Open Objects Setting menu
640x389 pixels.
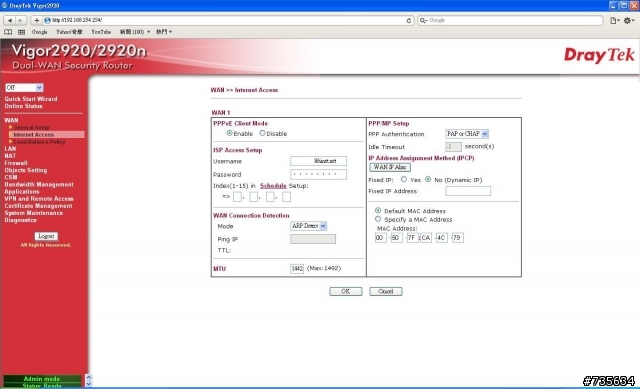[26, 170]
